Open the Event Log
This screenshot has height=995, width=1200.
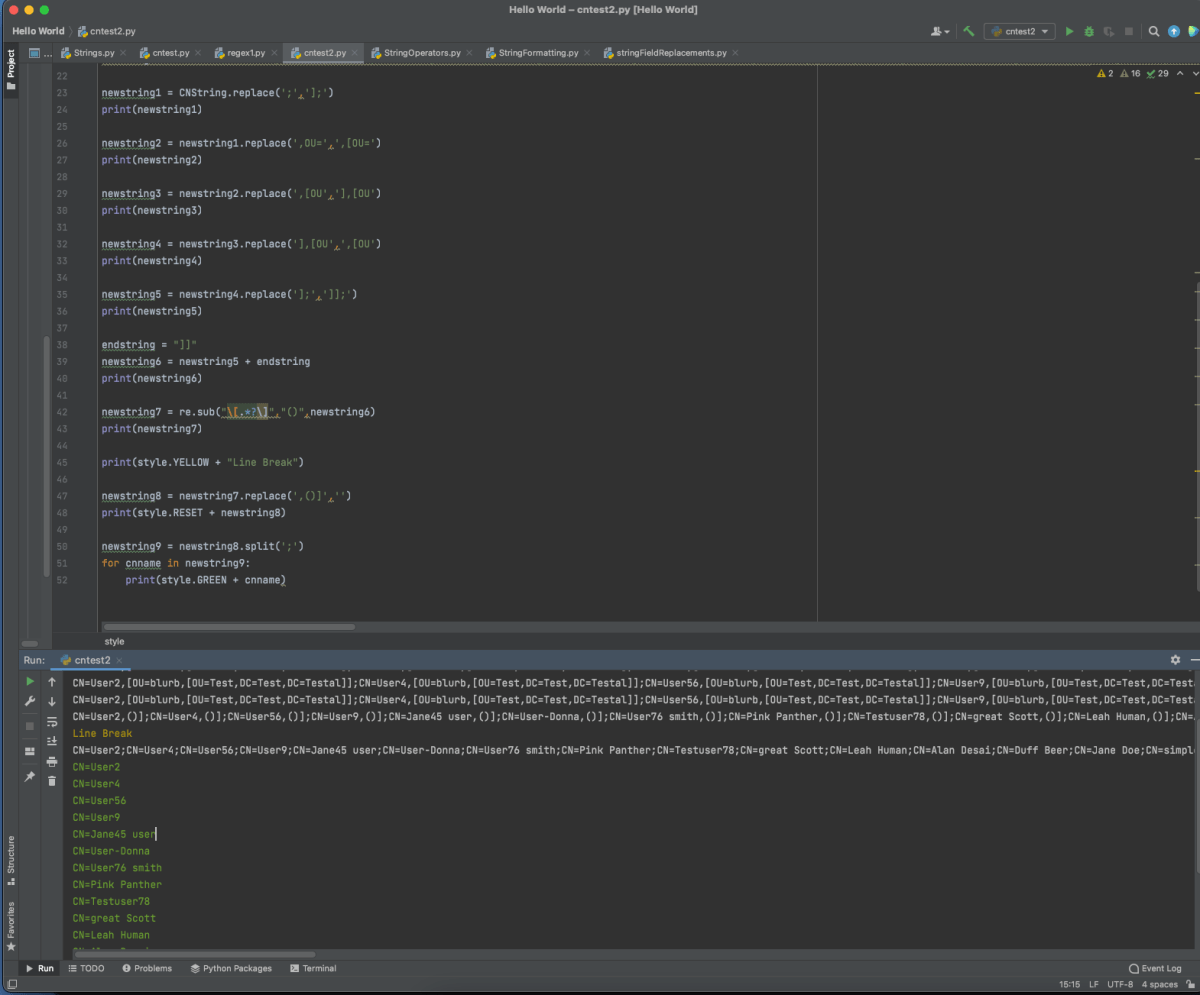click(1155, 968)
